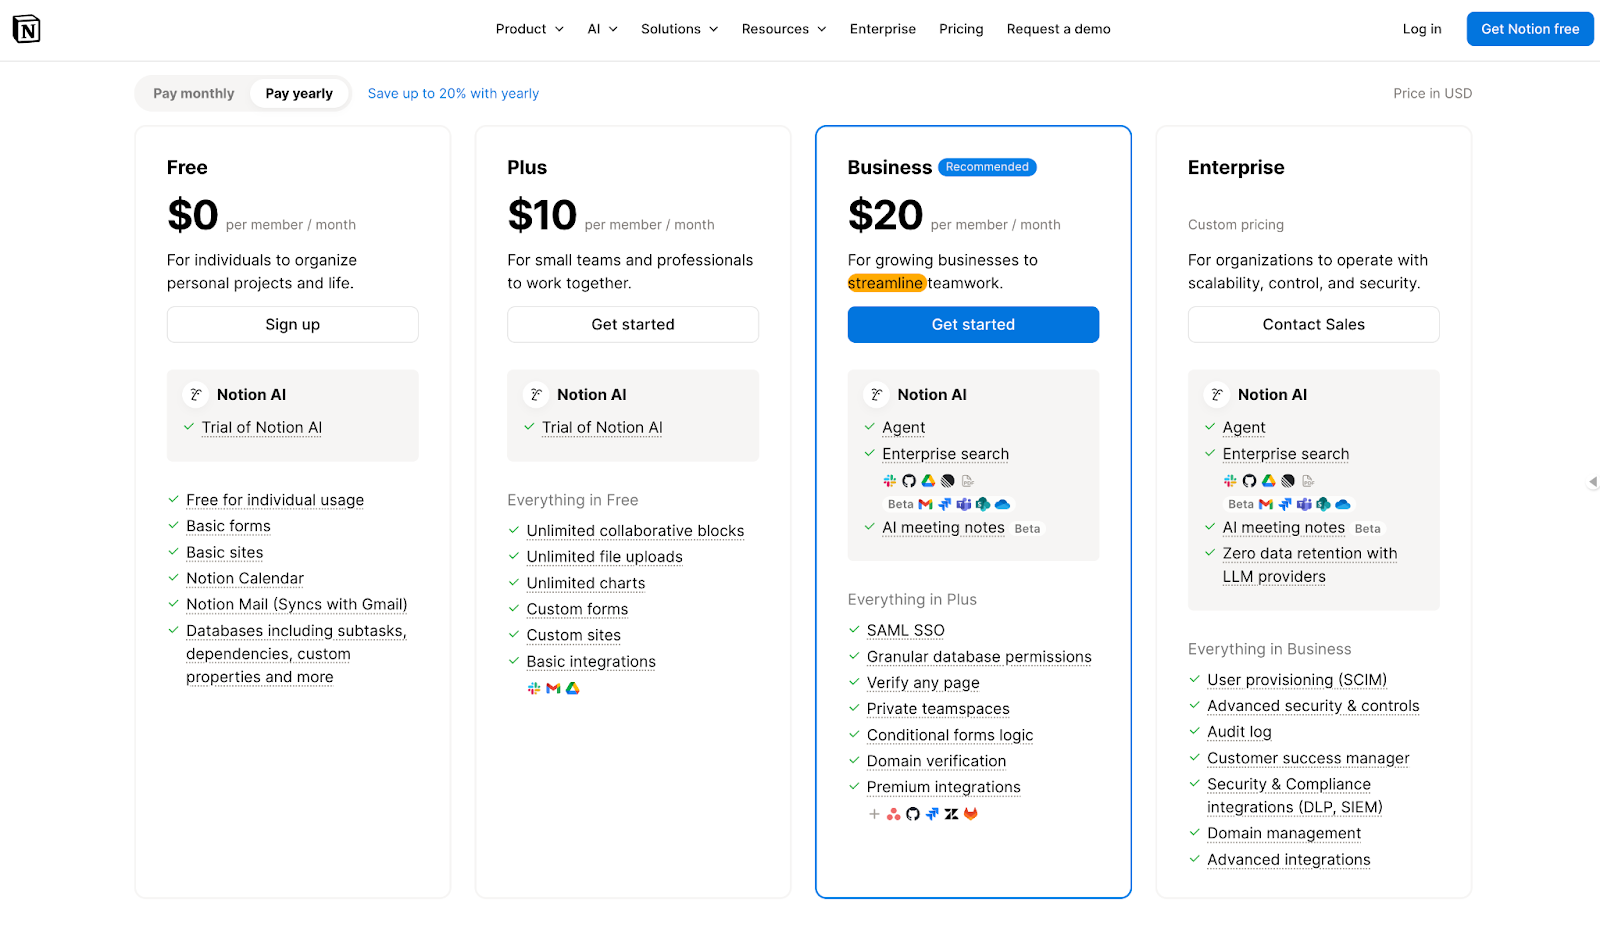
Task: Click Google Drive icon in Business plan
Action: [928, 481]
